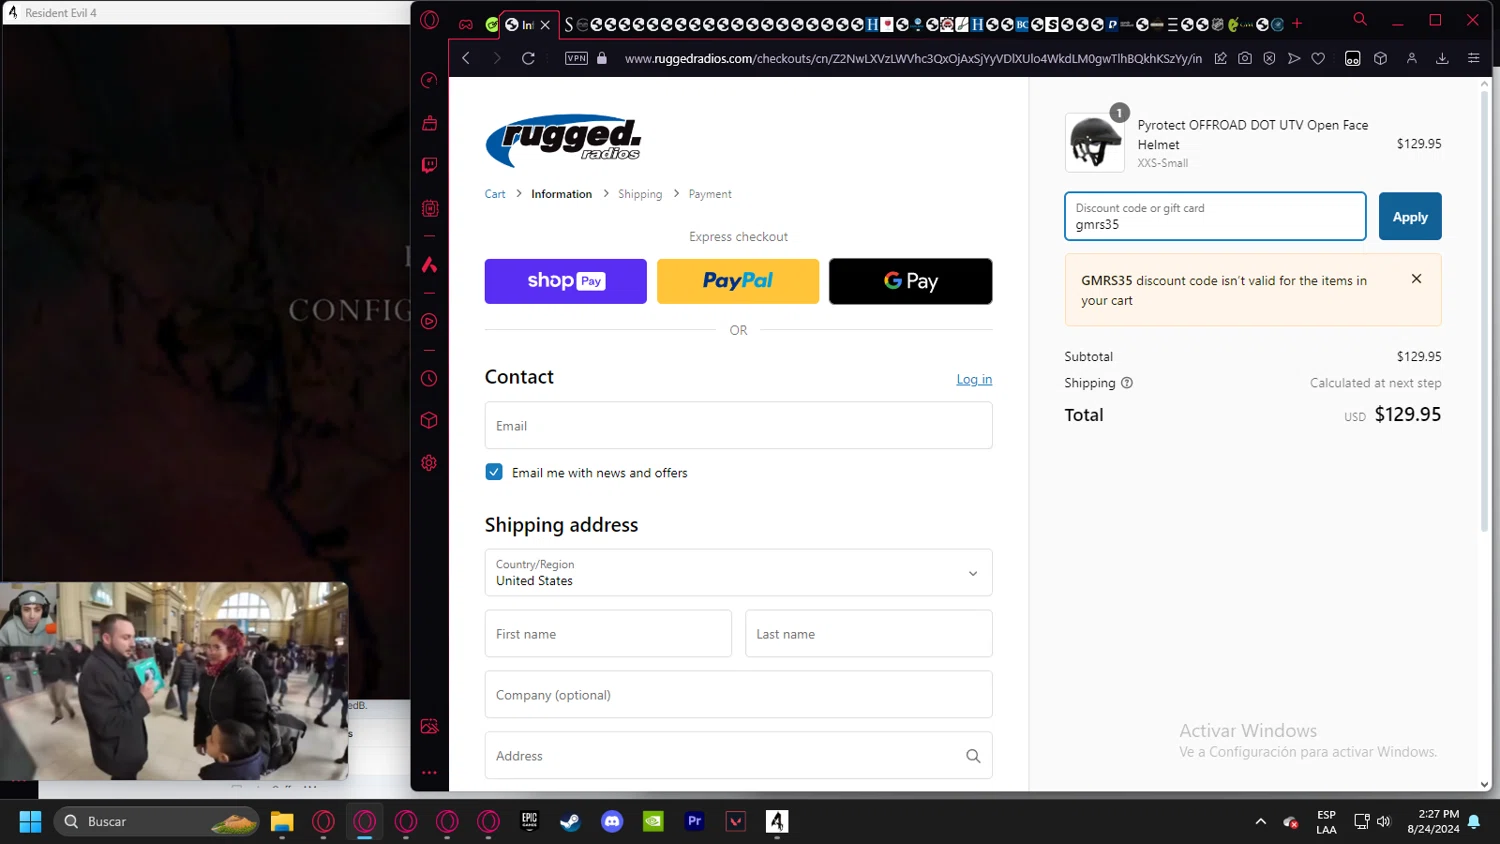Open notifications bell in taskbar
Screen dimensions: 1500x844
pos(1474,822)
